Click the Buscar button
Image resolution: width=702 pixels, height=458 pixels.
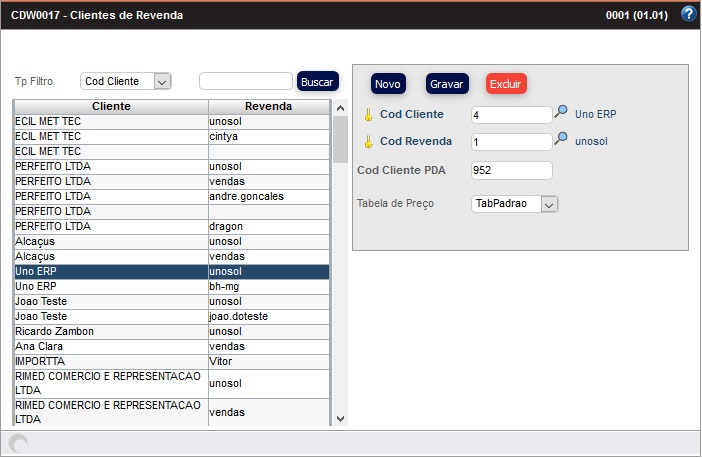(x=317, y=82)
